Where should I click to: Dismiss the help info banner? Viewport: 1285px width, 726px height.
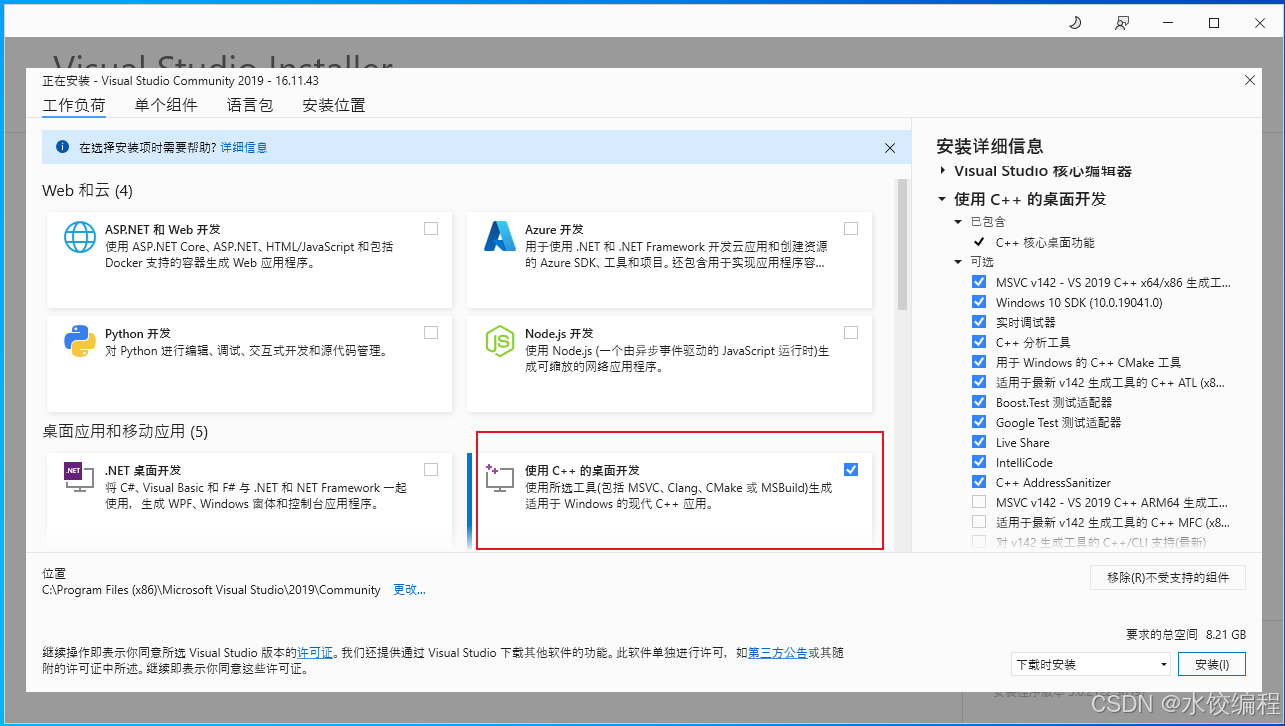coord(890,148)
